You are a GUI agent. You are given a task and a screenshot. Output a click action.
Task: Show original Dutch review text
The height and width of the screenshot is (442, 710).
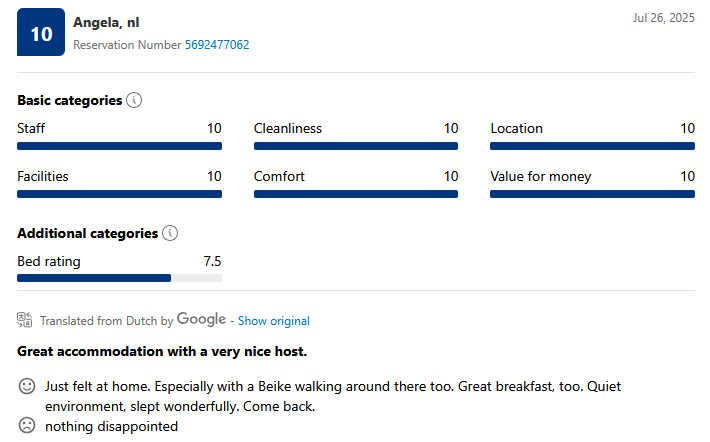pyautogui.click(x=273, y=321)
